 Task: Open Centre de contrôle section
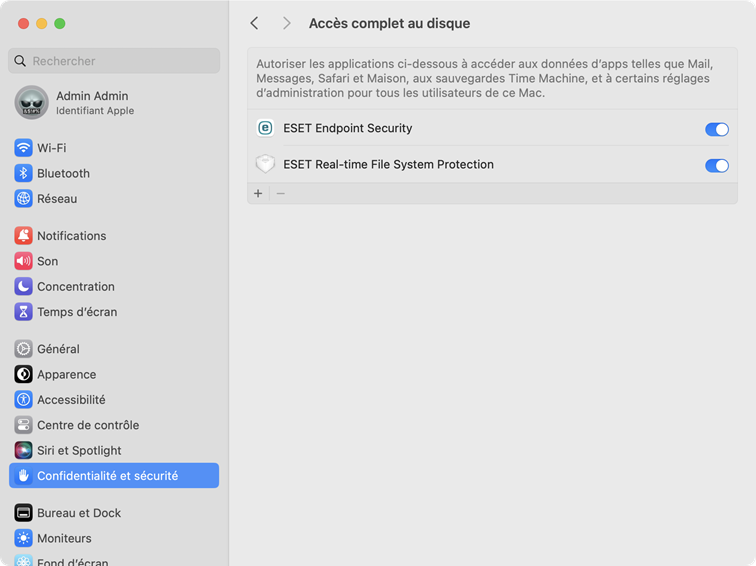click(x=88, y=425)
